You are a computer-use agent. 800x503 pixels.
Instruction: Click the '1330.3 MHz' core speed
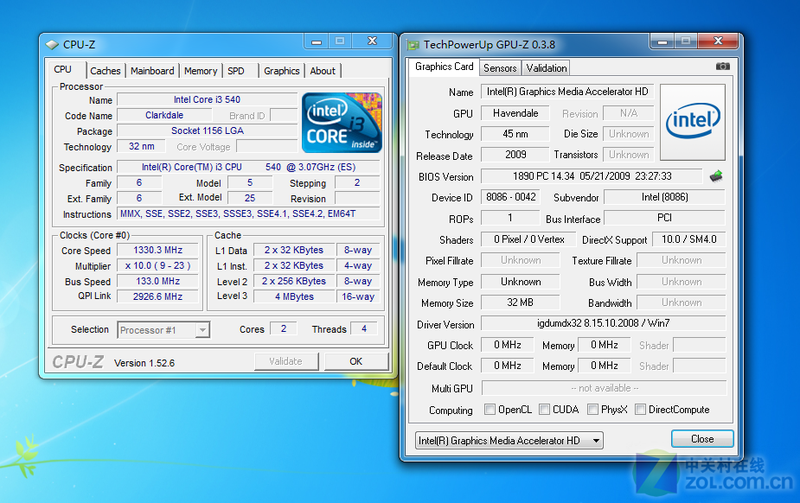158,250
